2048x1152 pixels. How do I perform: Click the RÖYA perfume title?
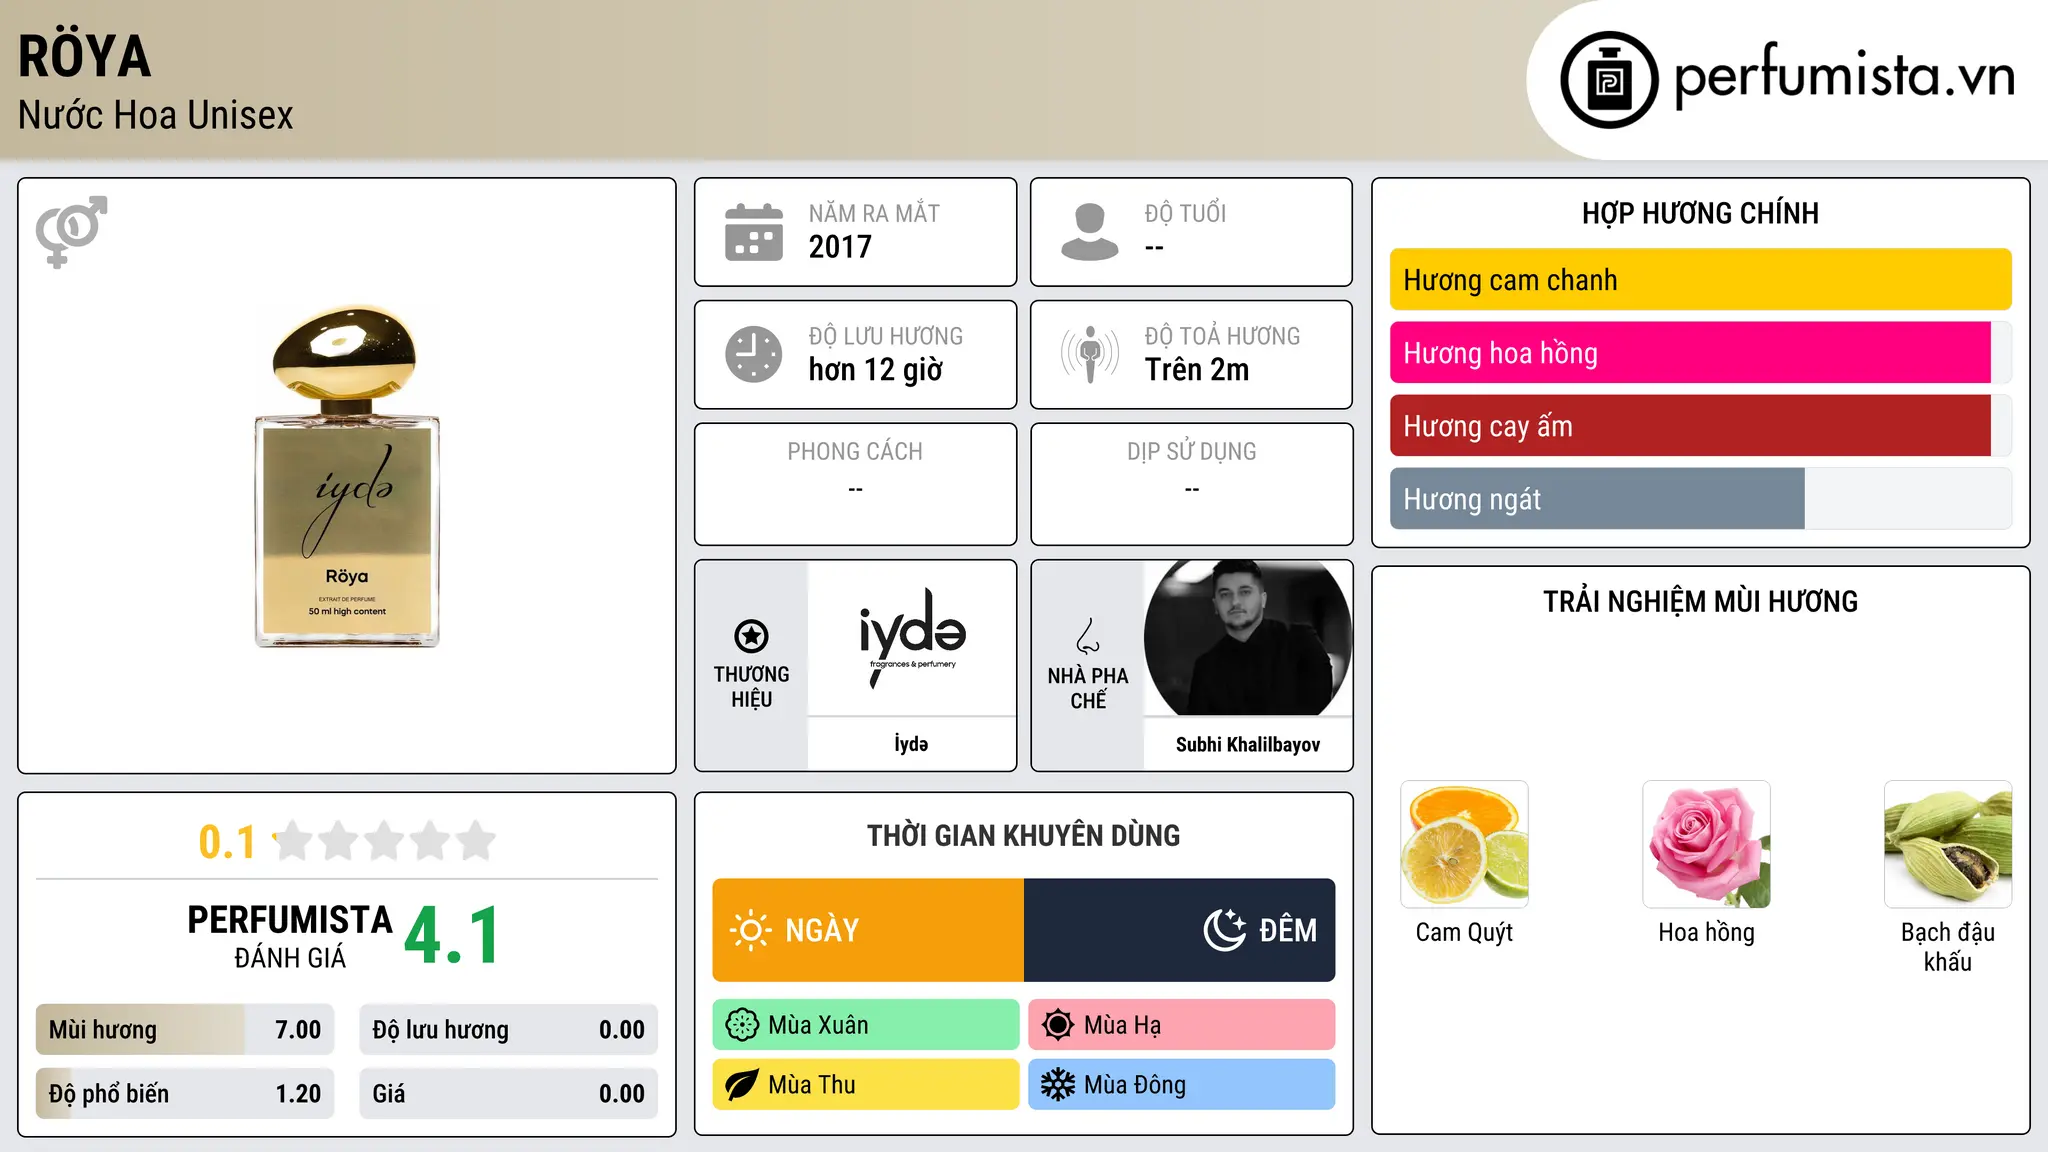[x=85, y=56]
